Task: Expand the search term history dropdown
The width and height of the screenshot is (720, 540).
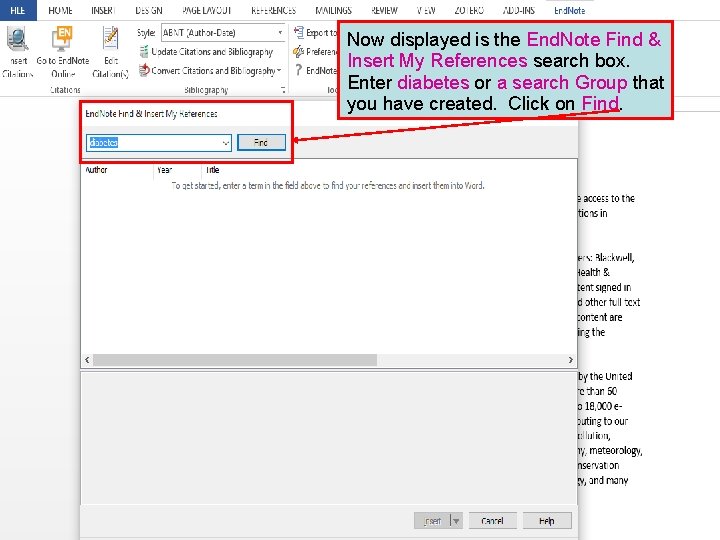Action: coord(226,143)
